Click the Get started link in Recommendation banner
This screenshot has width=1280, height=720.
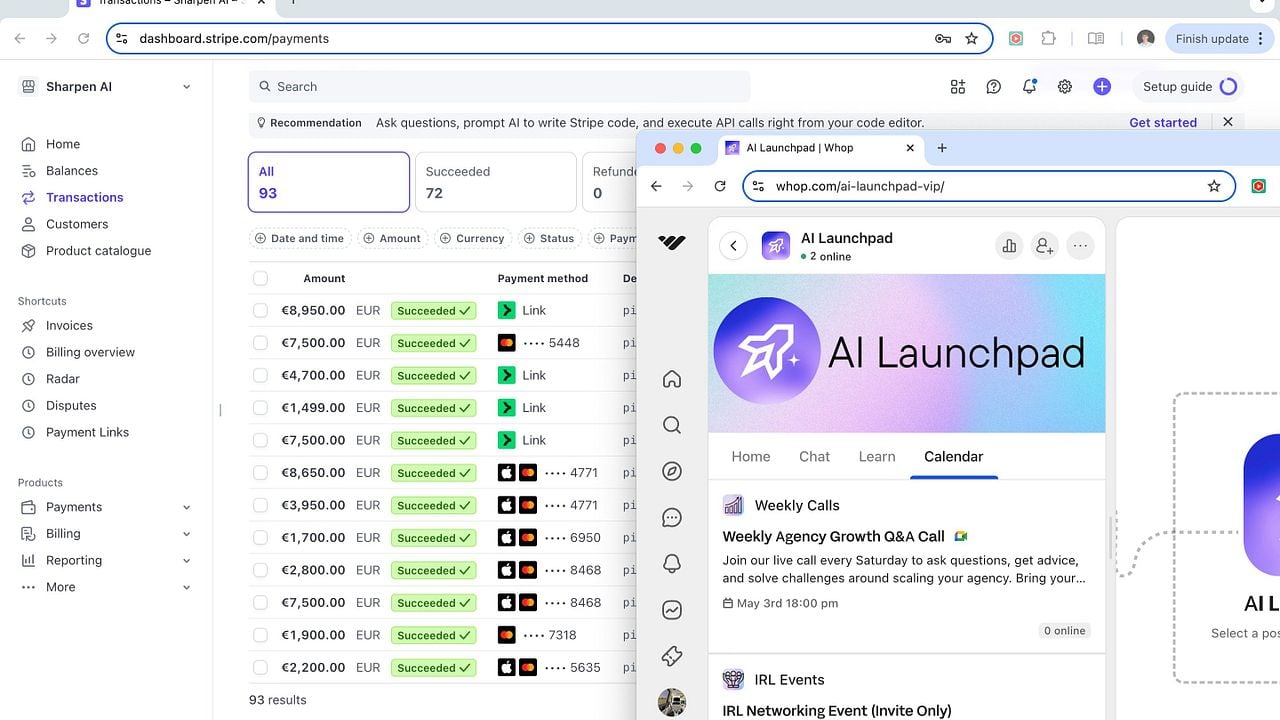pos(1163,123)
